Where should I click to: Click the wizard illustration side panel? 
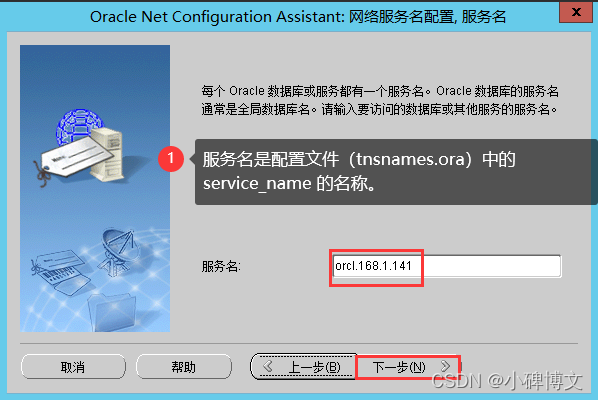coord(95,188)
